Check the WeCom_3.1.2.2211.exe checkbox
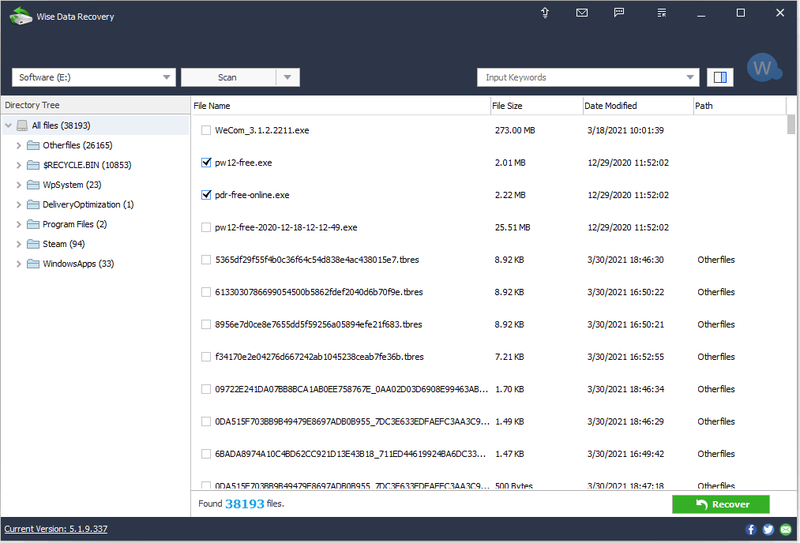The image size is (800, 543). (x=206, y=130)
